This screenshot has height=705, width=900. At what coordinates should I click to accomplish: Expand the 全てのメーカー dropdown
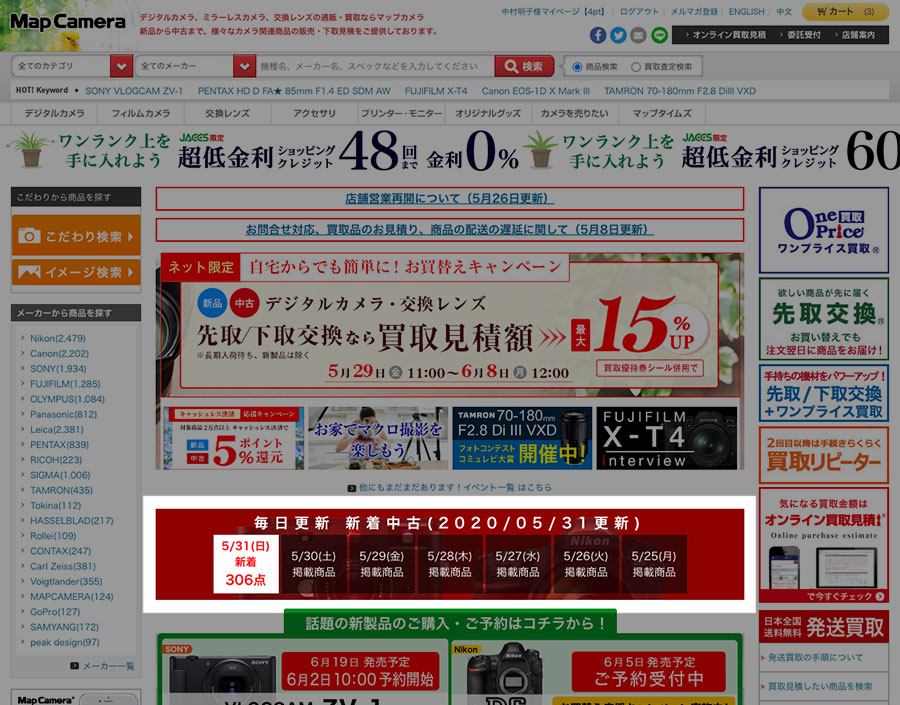click(244, 67)
